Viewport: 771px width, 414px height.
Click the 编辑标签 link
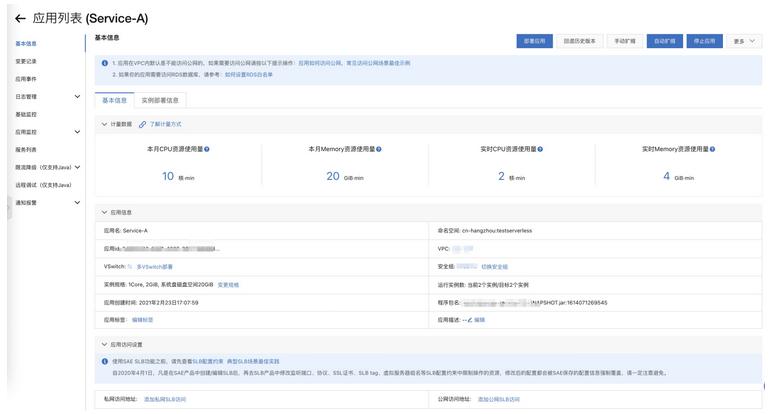click(143, 320)
